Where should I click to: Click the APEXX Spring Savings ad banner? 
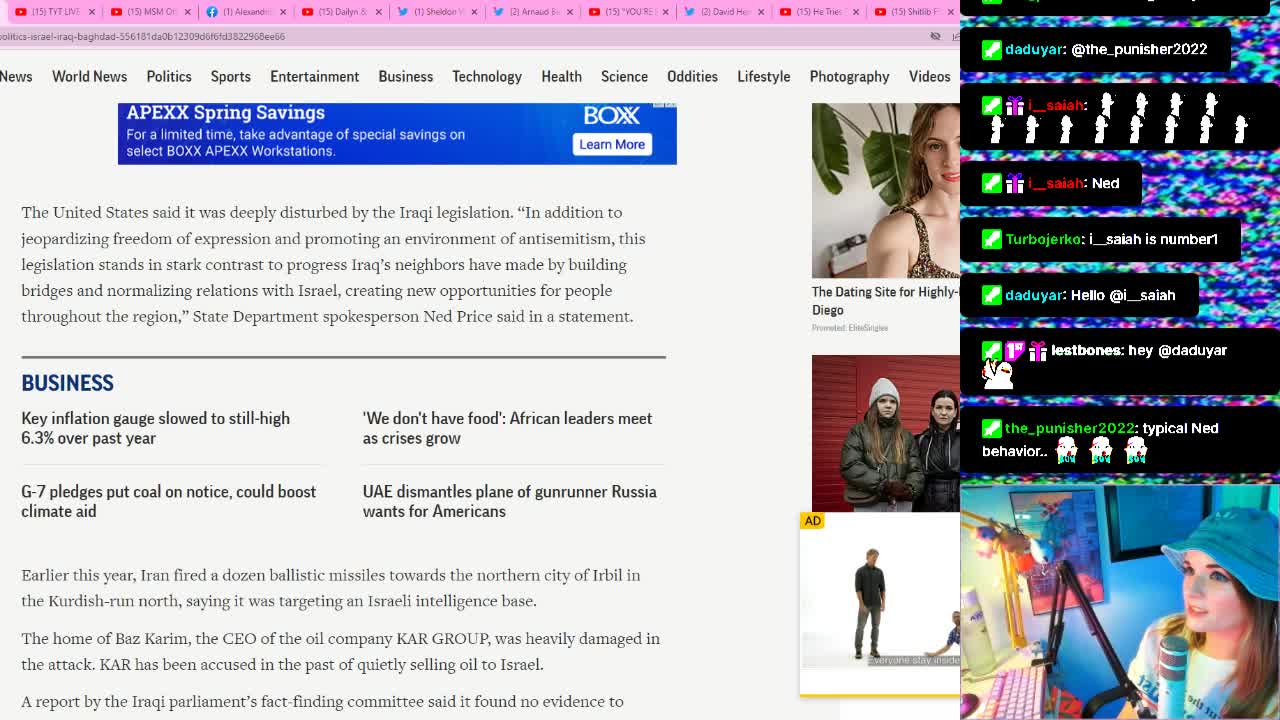[397, 133]
